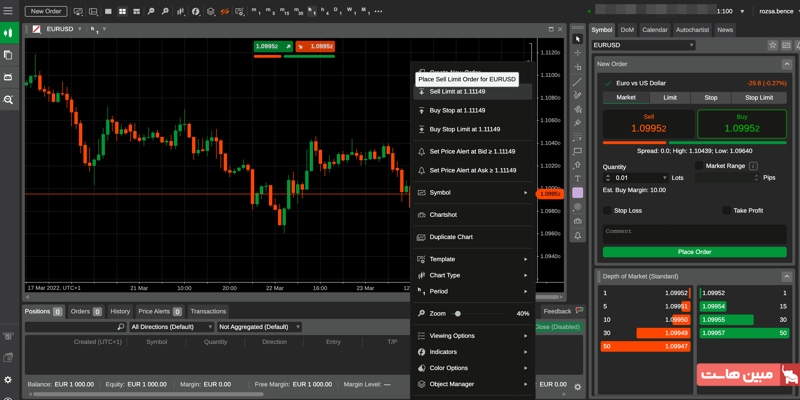Click the New Order button in toolbar
800x400 pixels.
click(45, 11)
